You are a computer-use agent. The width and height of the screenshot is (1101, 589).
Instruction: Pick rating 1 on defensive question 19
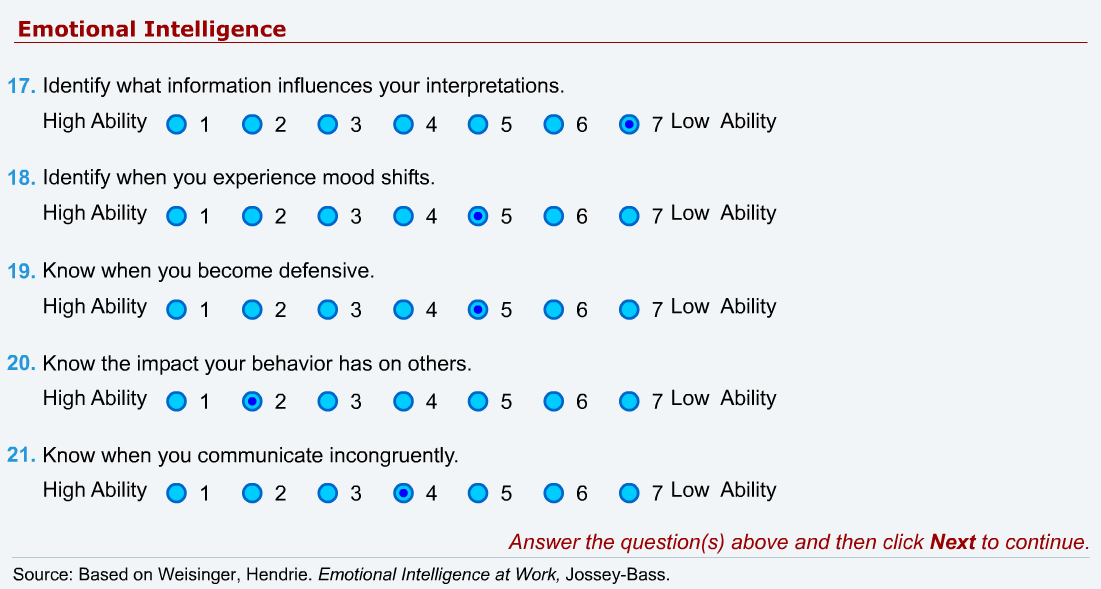[x=177, y=309]
